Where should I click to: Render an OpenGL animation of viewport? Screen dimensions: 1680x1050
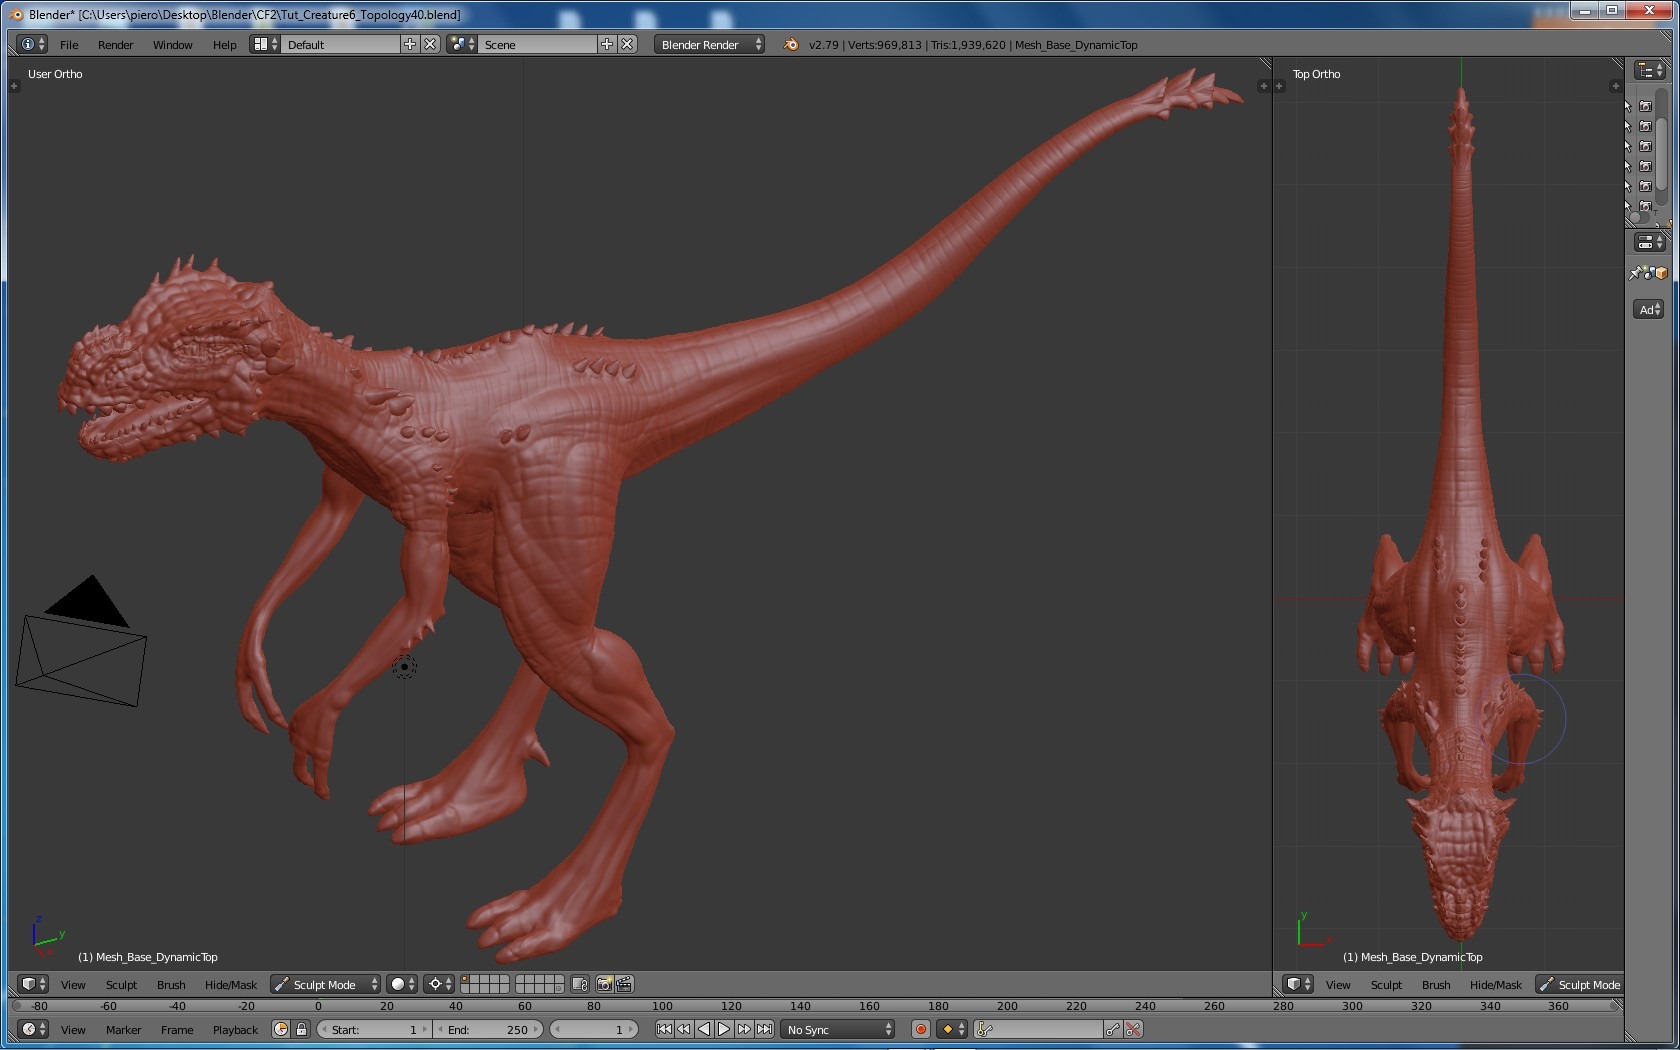point(624,984)
